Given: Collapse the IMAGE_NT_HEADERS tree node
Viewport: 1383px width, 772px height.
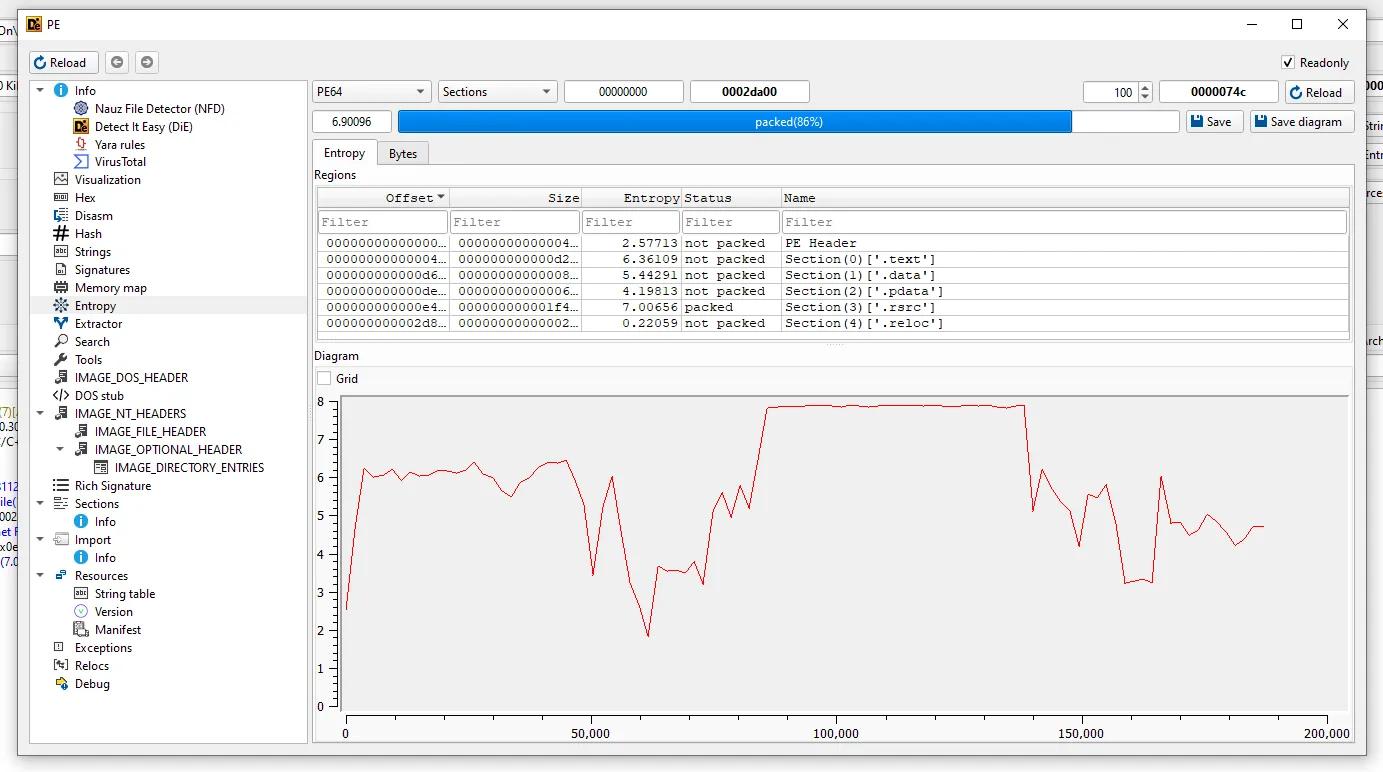Looking at the screenshot, I should pyautogui.click(x=41, y=414).
